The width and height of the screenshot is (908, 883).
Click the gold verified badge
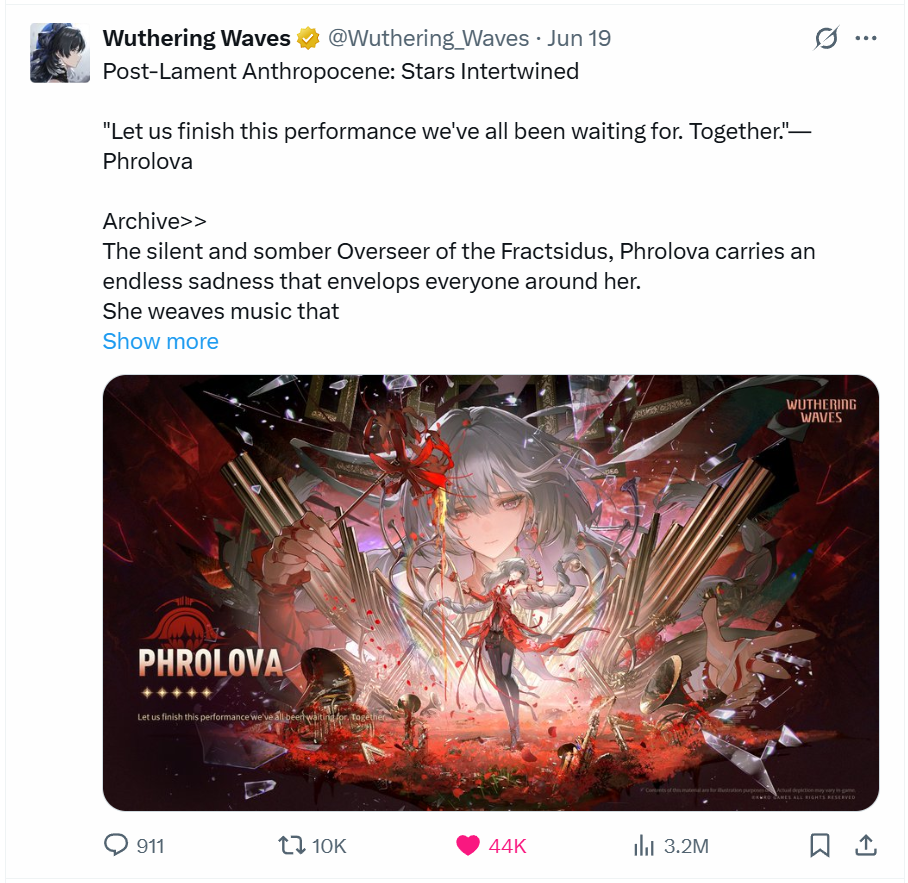coord(309,38)
